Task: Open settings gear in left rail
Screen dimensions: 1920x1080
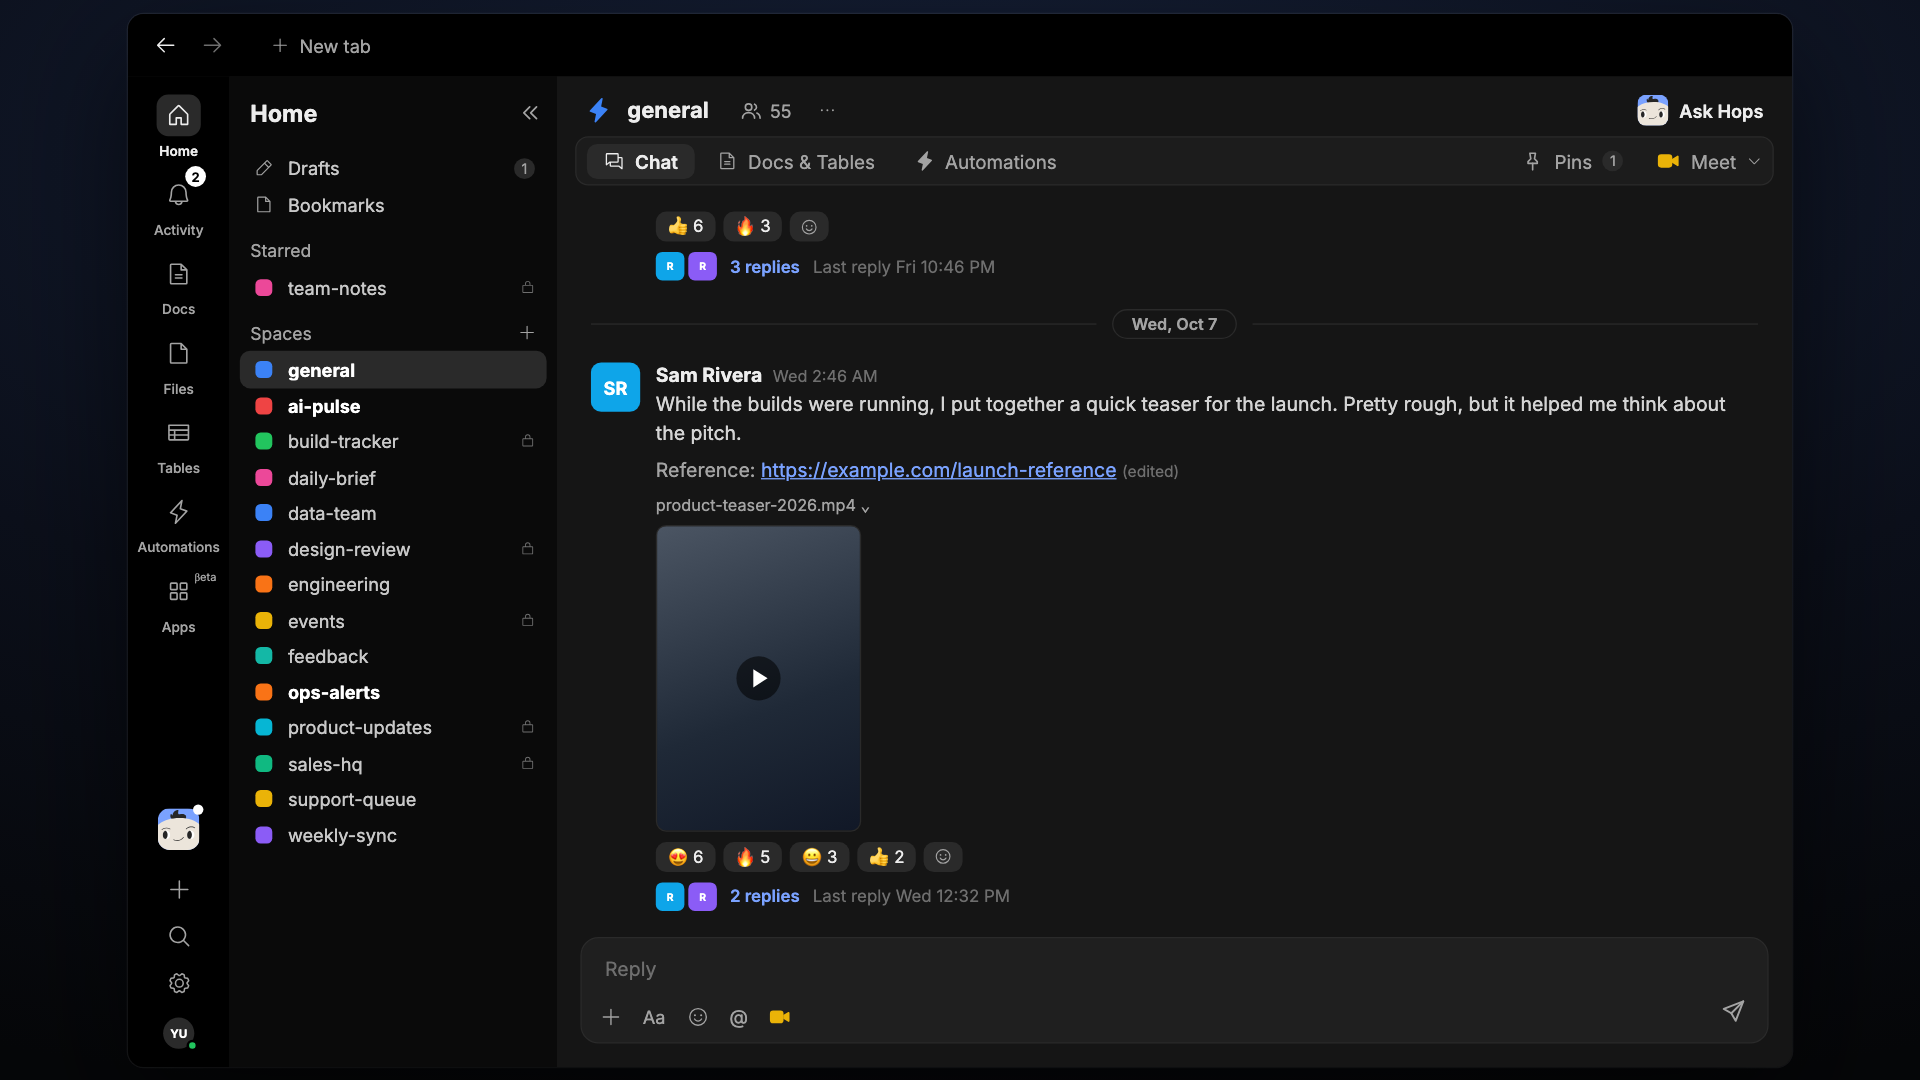Action: tap(179, 983)
